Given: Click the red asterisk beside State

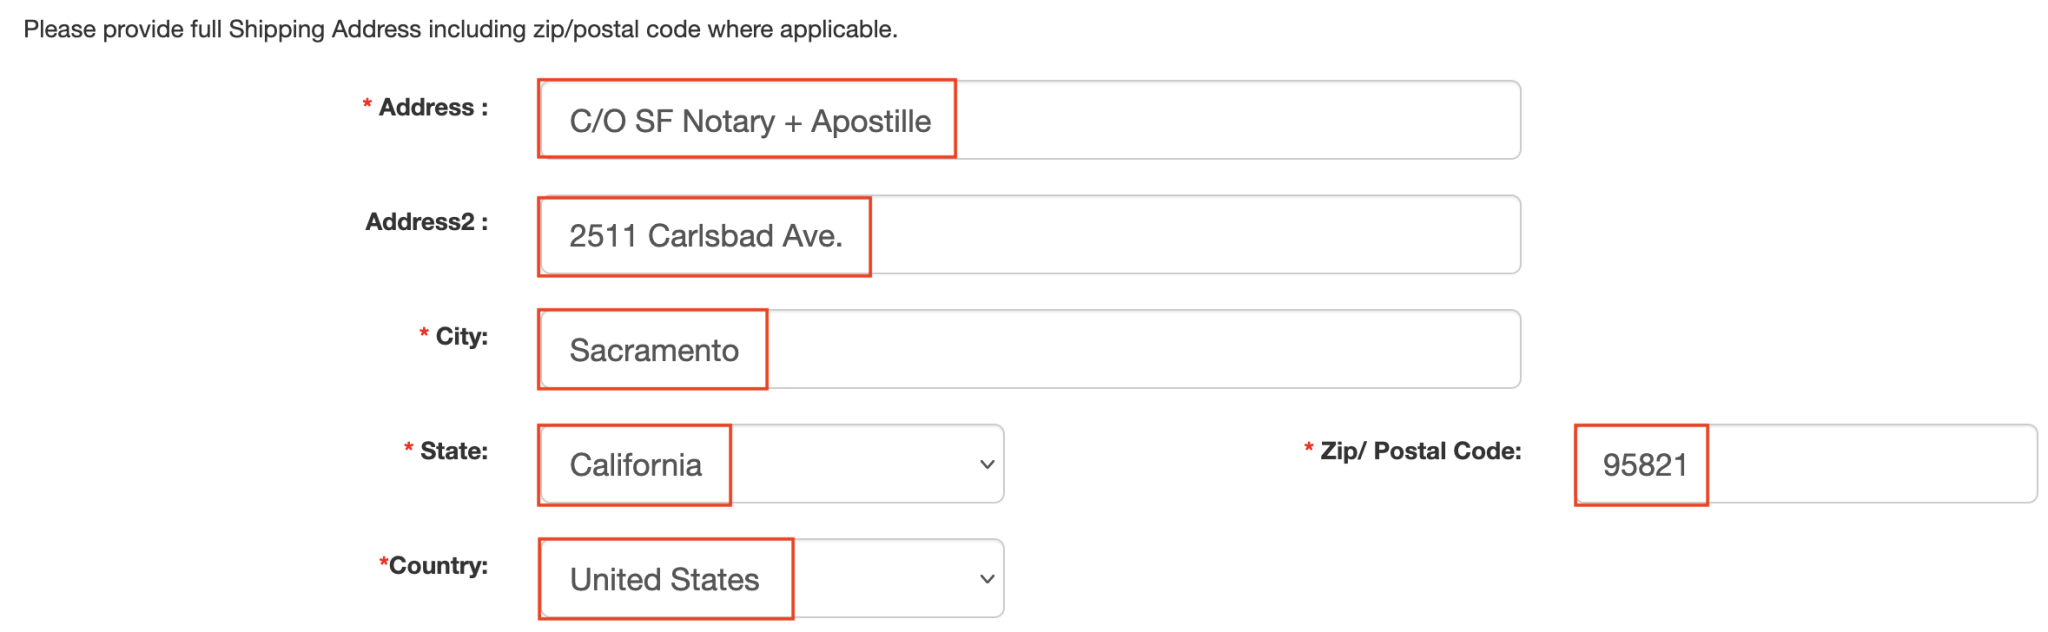Looking at the screenshot, I should tap(408, 448).
